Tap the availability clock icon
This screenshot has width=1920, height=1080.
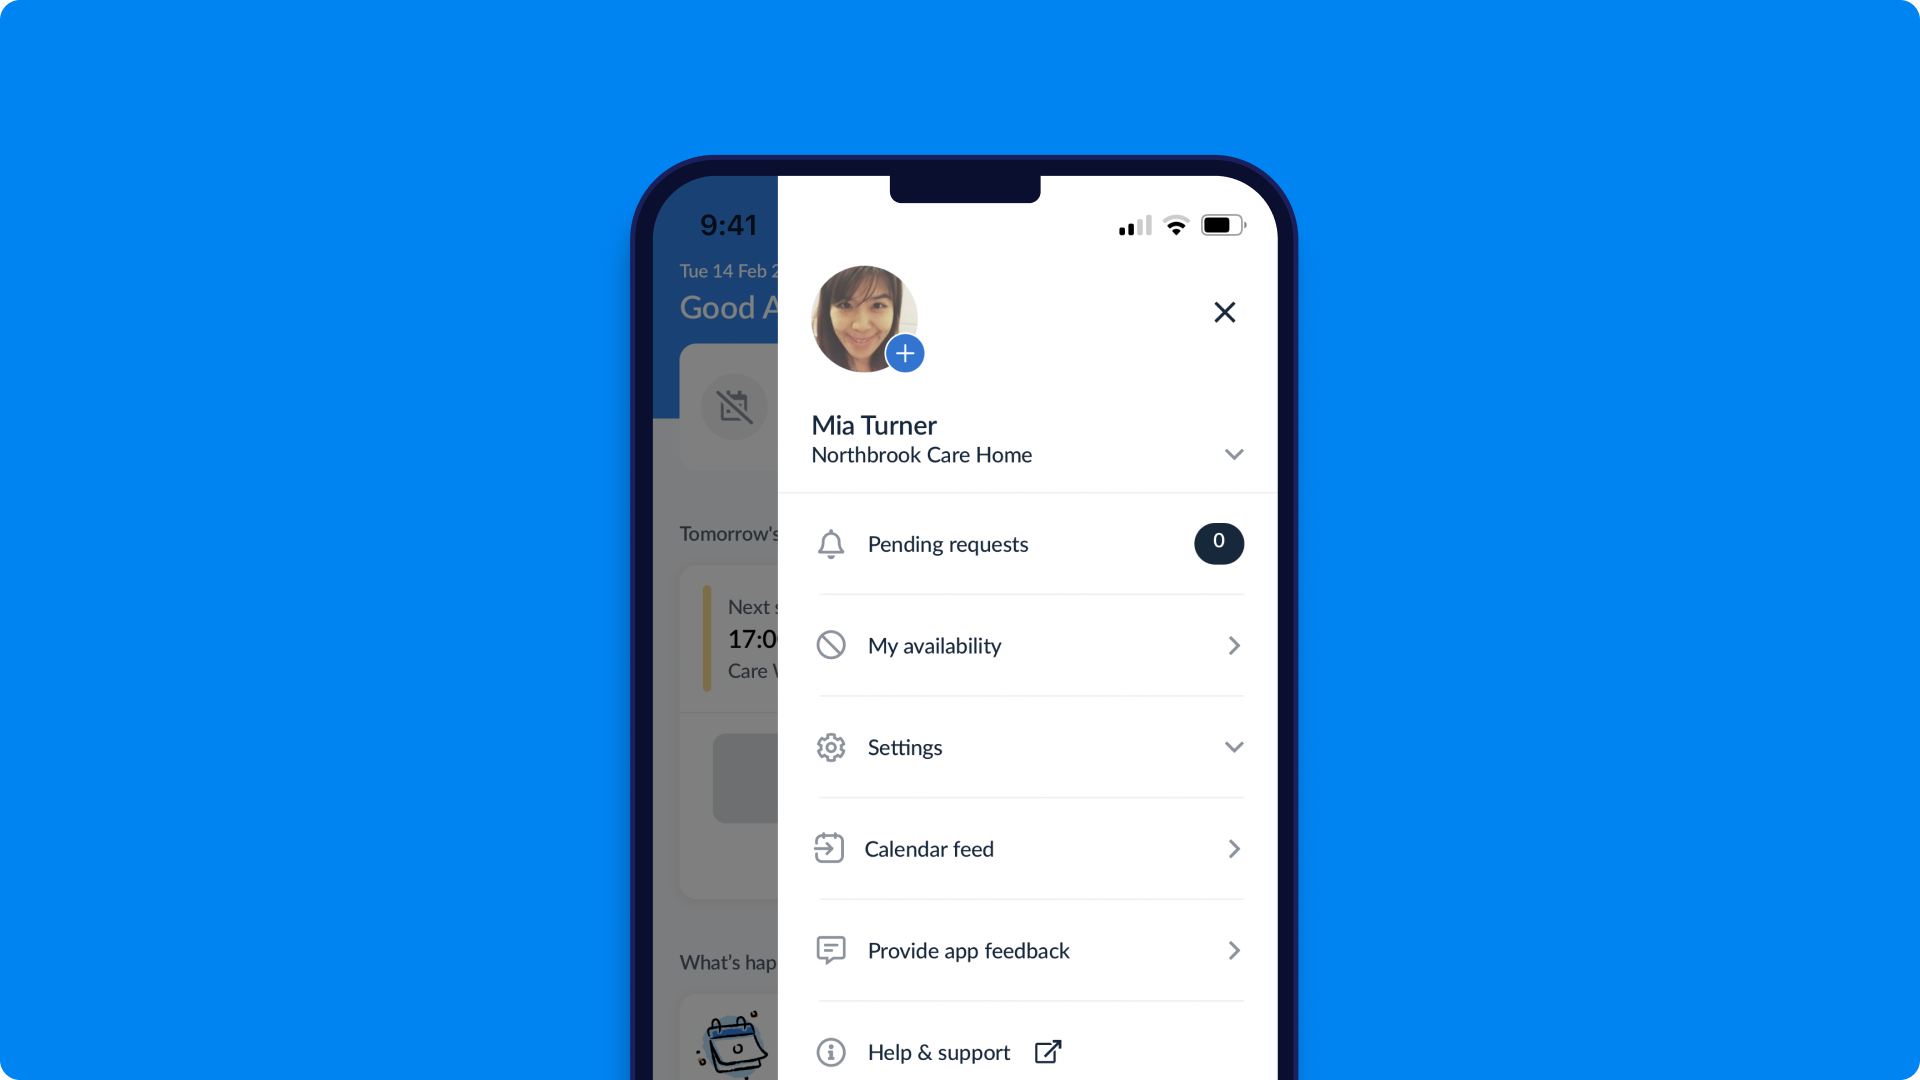coord(829,645)
